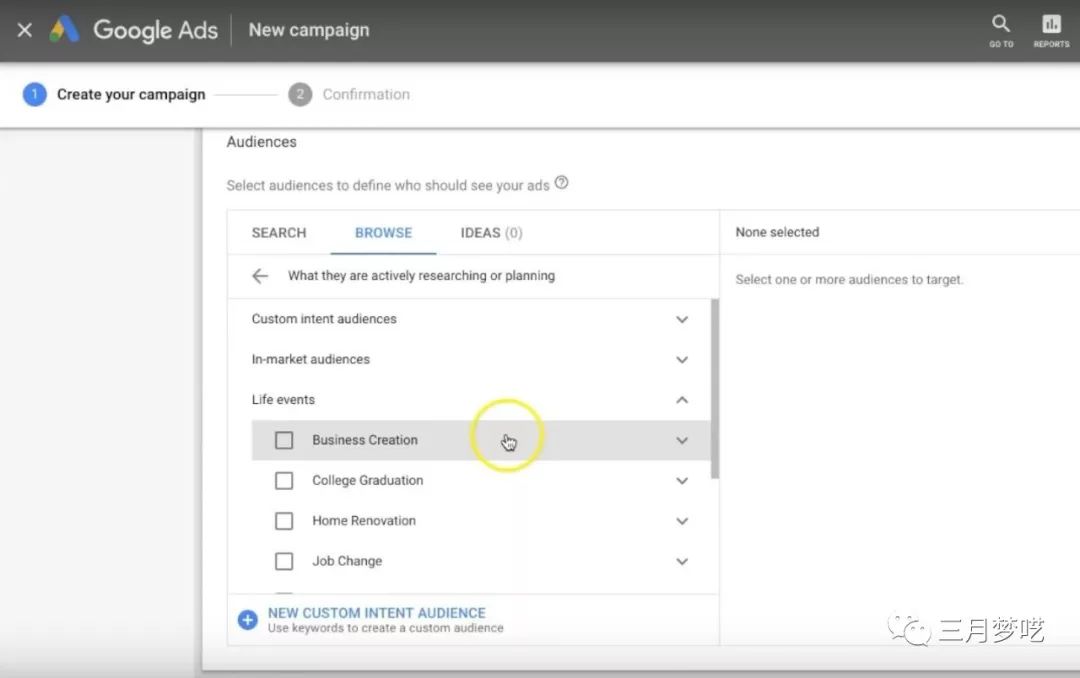Click the blue plus icon for custom audience
Screen dimensions: 1080x678
(x=247, y=620)
